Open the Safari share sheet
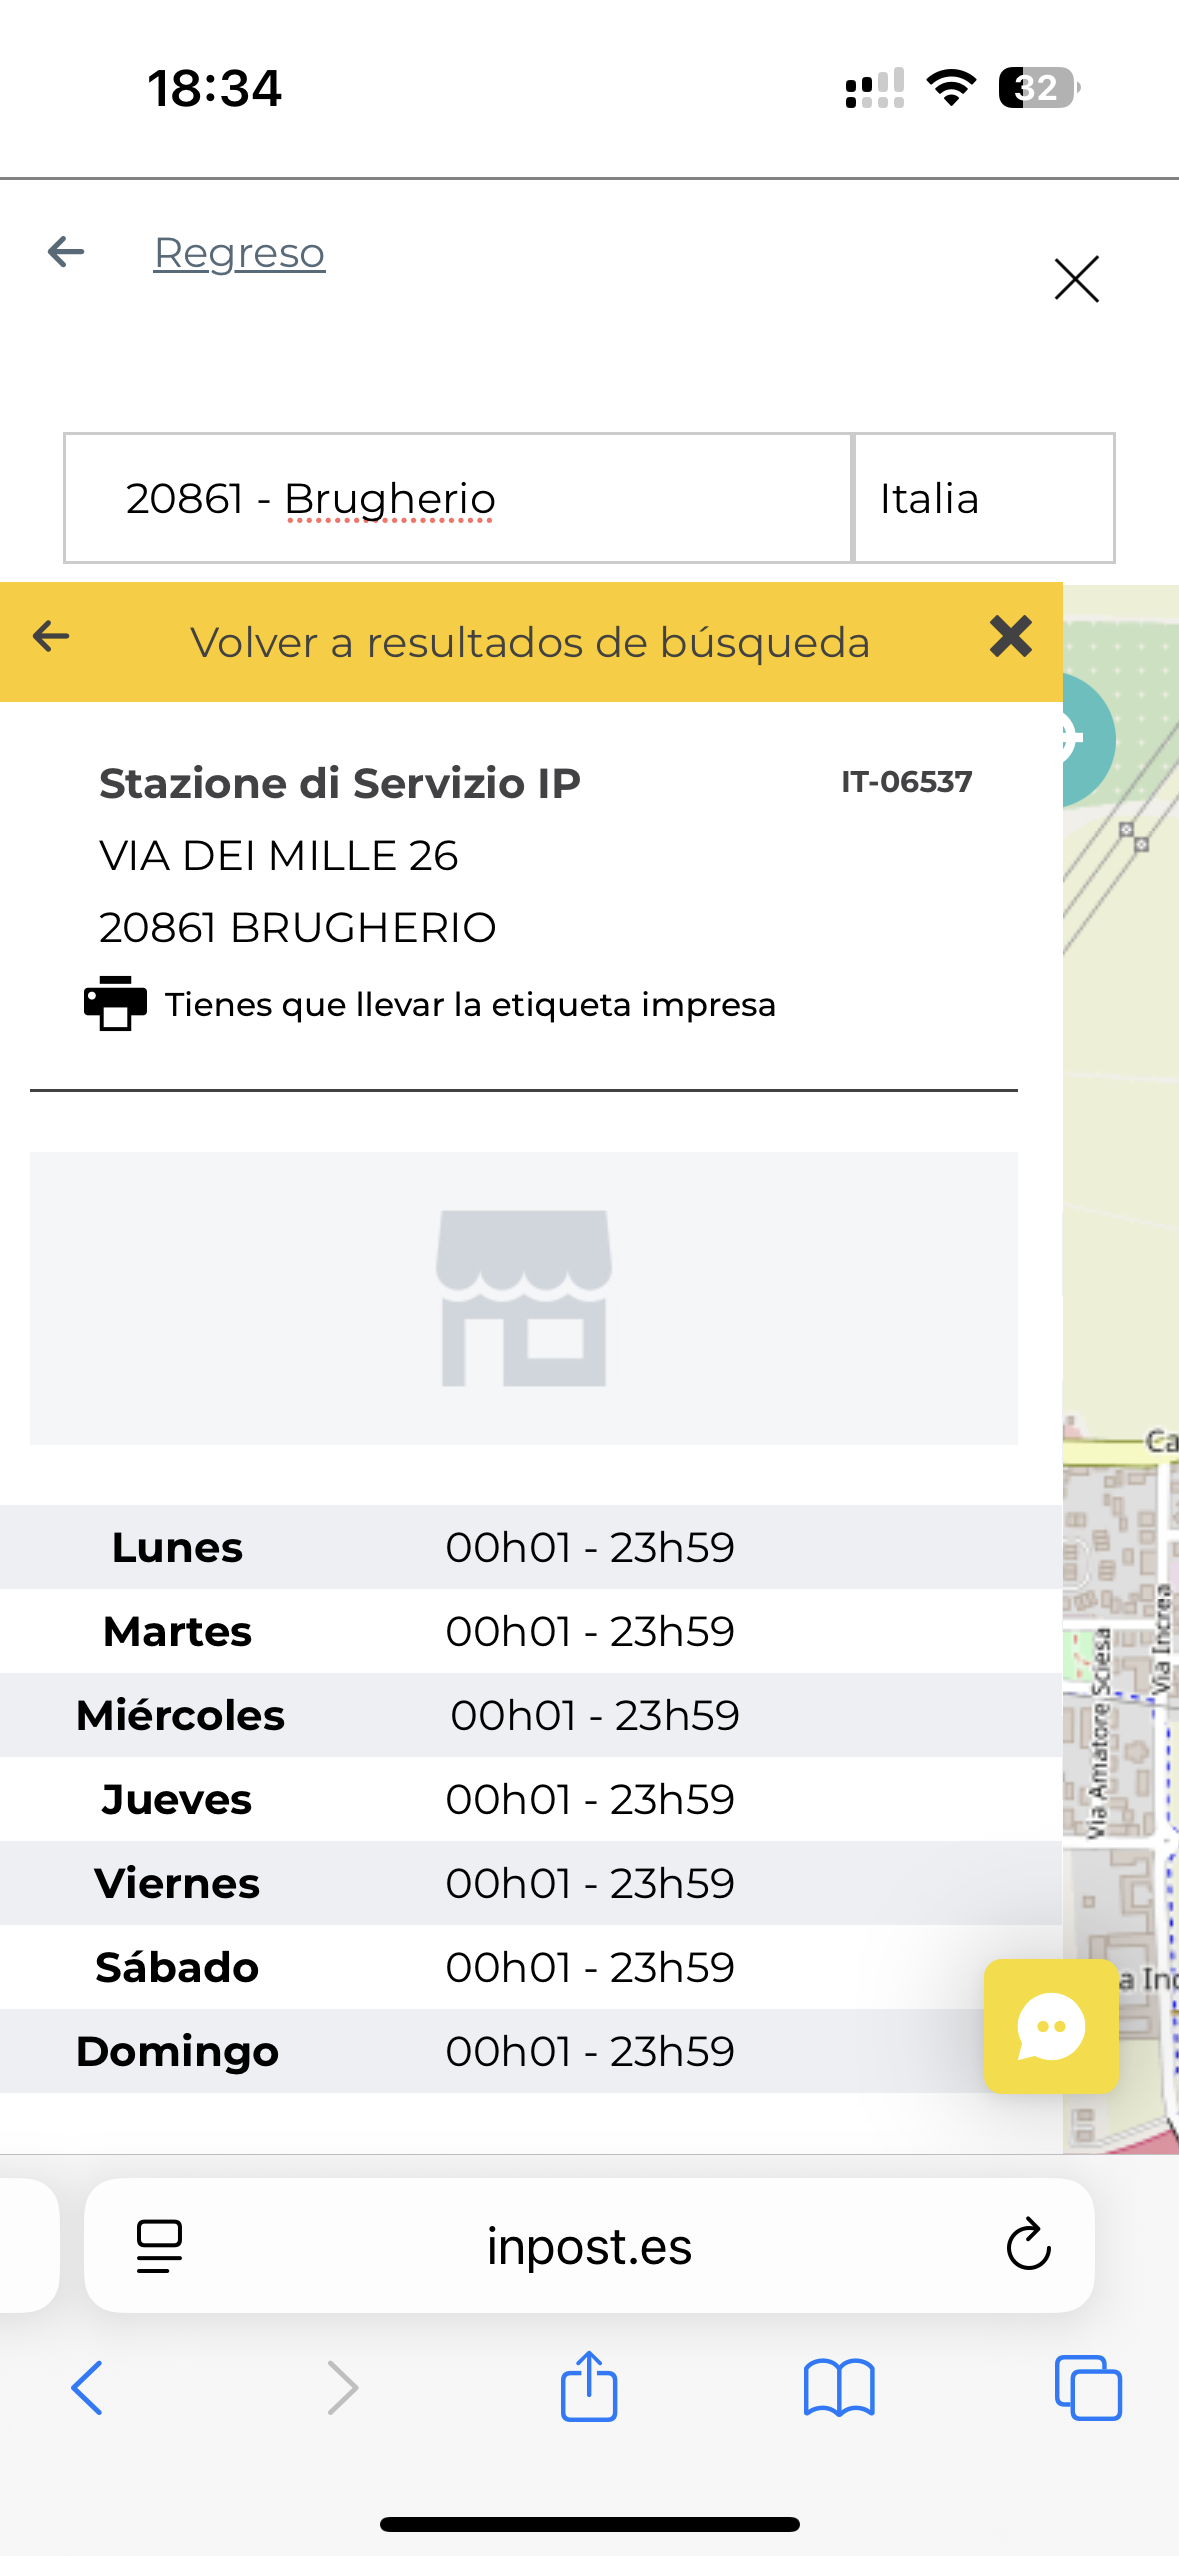The height and width of the screenshot is (2556, 1179). click(x=589, y=2386)
